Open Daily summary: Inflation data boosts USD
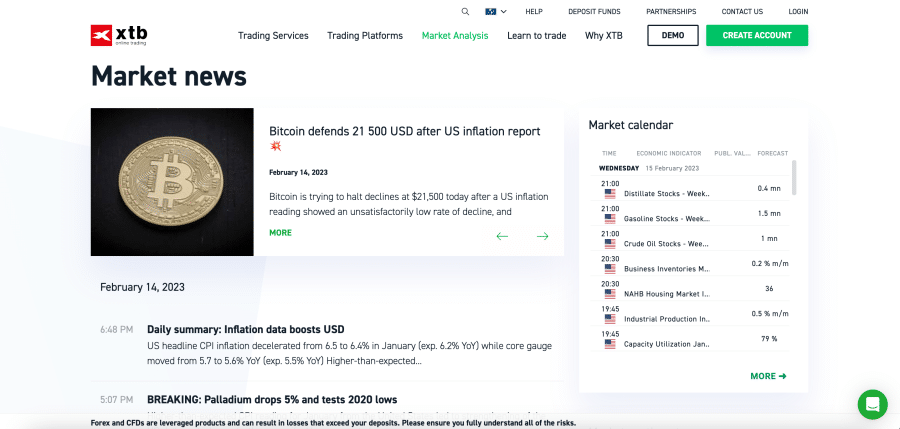The width and height of the screenshot is (900, 429). click(x=246, y=330)
